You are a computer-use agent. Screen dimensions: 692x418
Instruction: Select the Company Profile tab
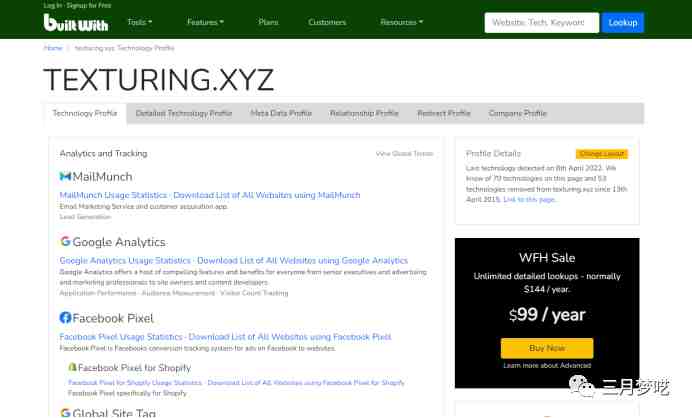(x=518, y=113)
